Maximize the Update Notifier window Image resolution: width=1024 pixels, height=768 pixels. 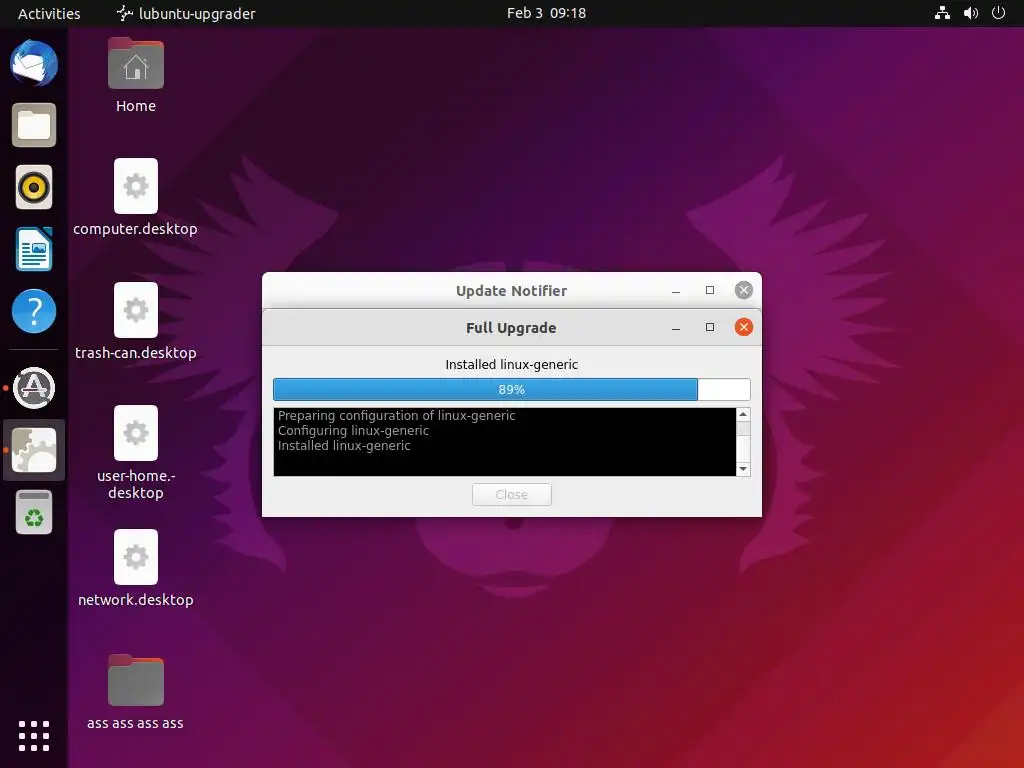point(710,290)
